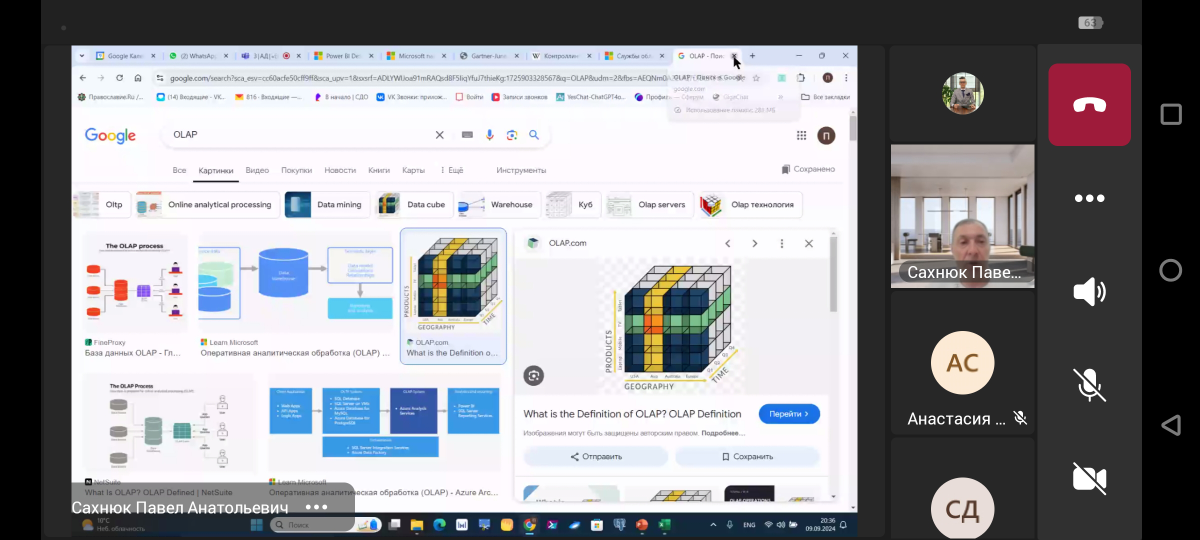This screenshot has height=540, width=1200.
Task: Search inside image with Lens overlay
Action: pos(534,376)
